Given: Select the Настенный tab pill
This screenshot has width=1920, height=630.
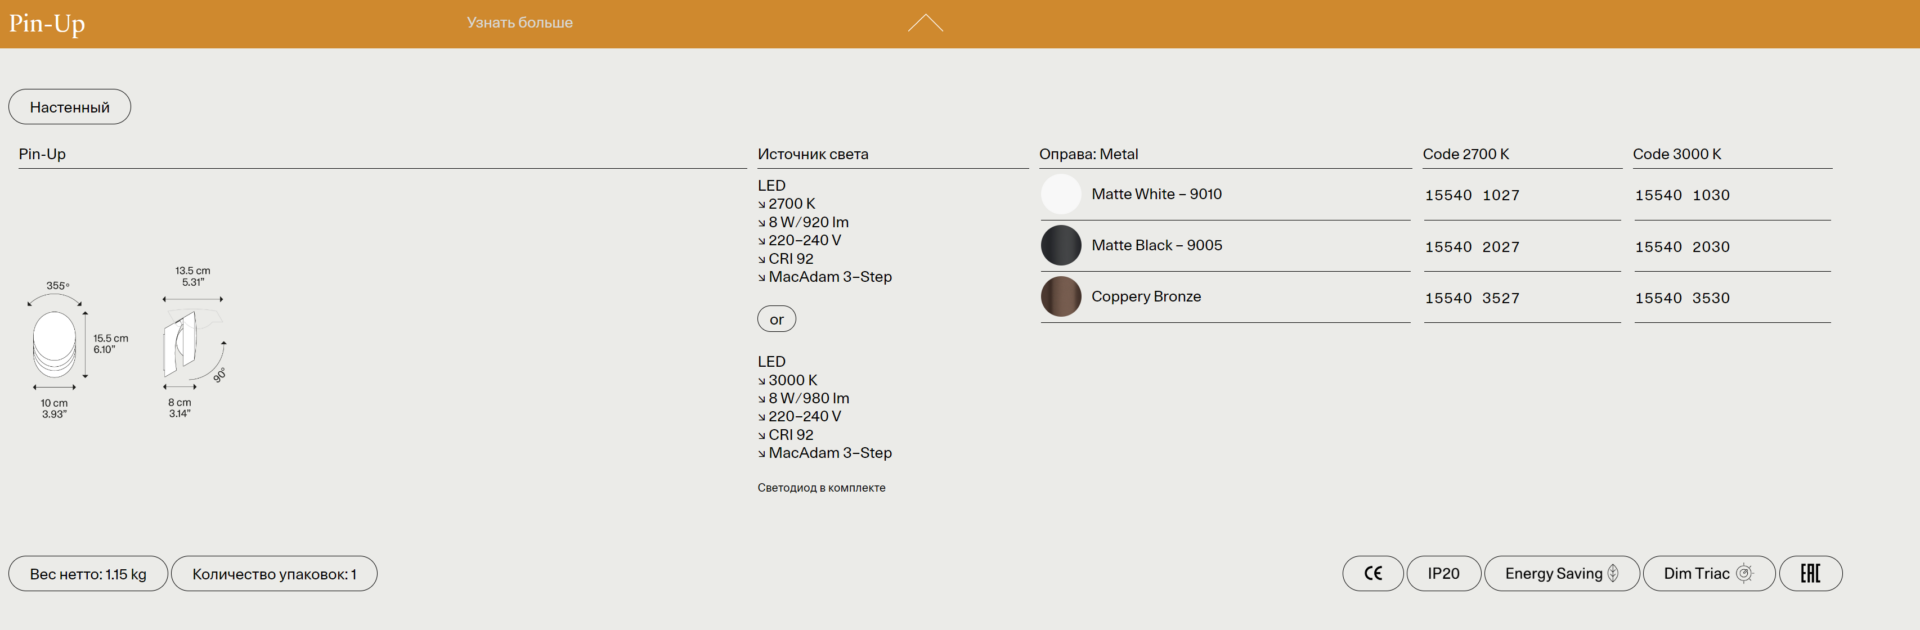Looking at the screenshot, I should [x=70, y=107].
